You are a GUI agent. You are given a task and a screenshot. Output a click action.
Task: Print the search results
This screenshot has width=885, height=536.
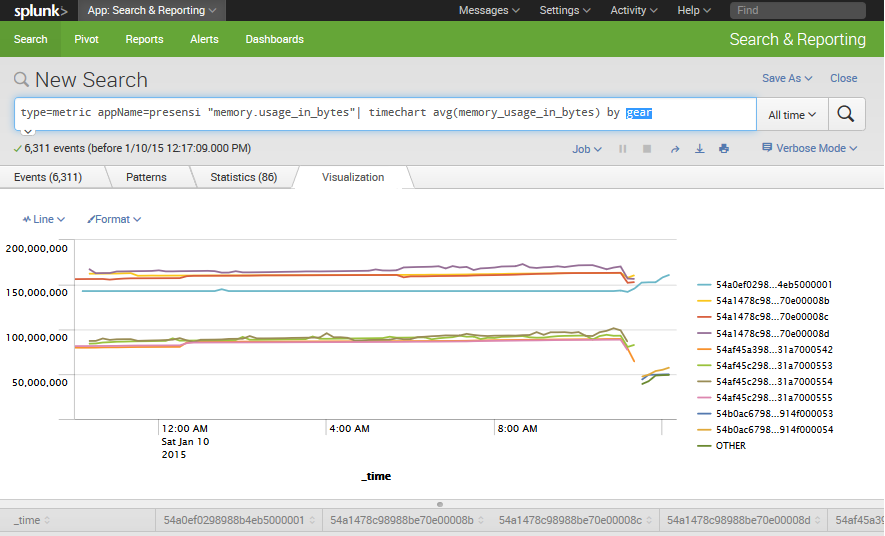pyautogui.click(x=724, y=149)
